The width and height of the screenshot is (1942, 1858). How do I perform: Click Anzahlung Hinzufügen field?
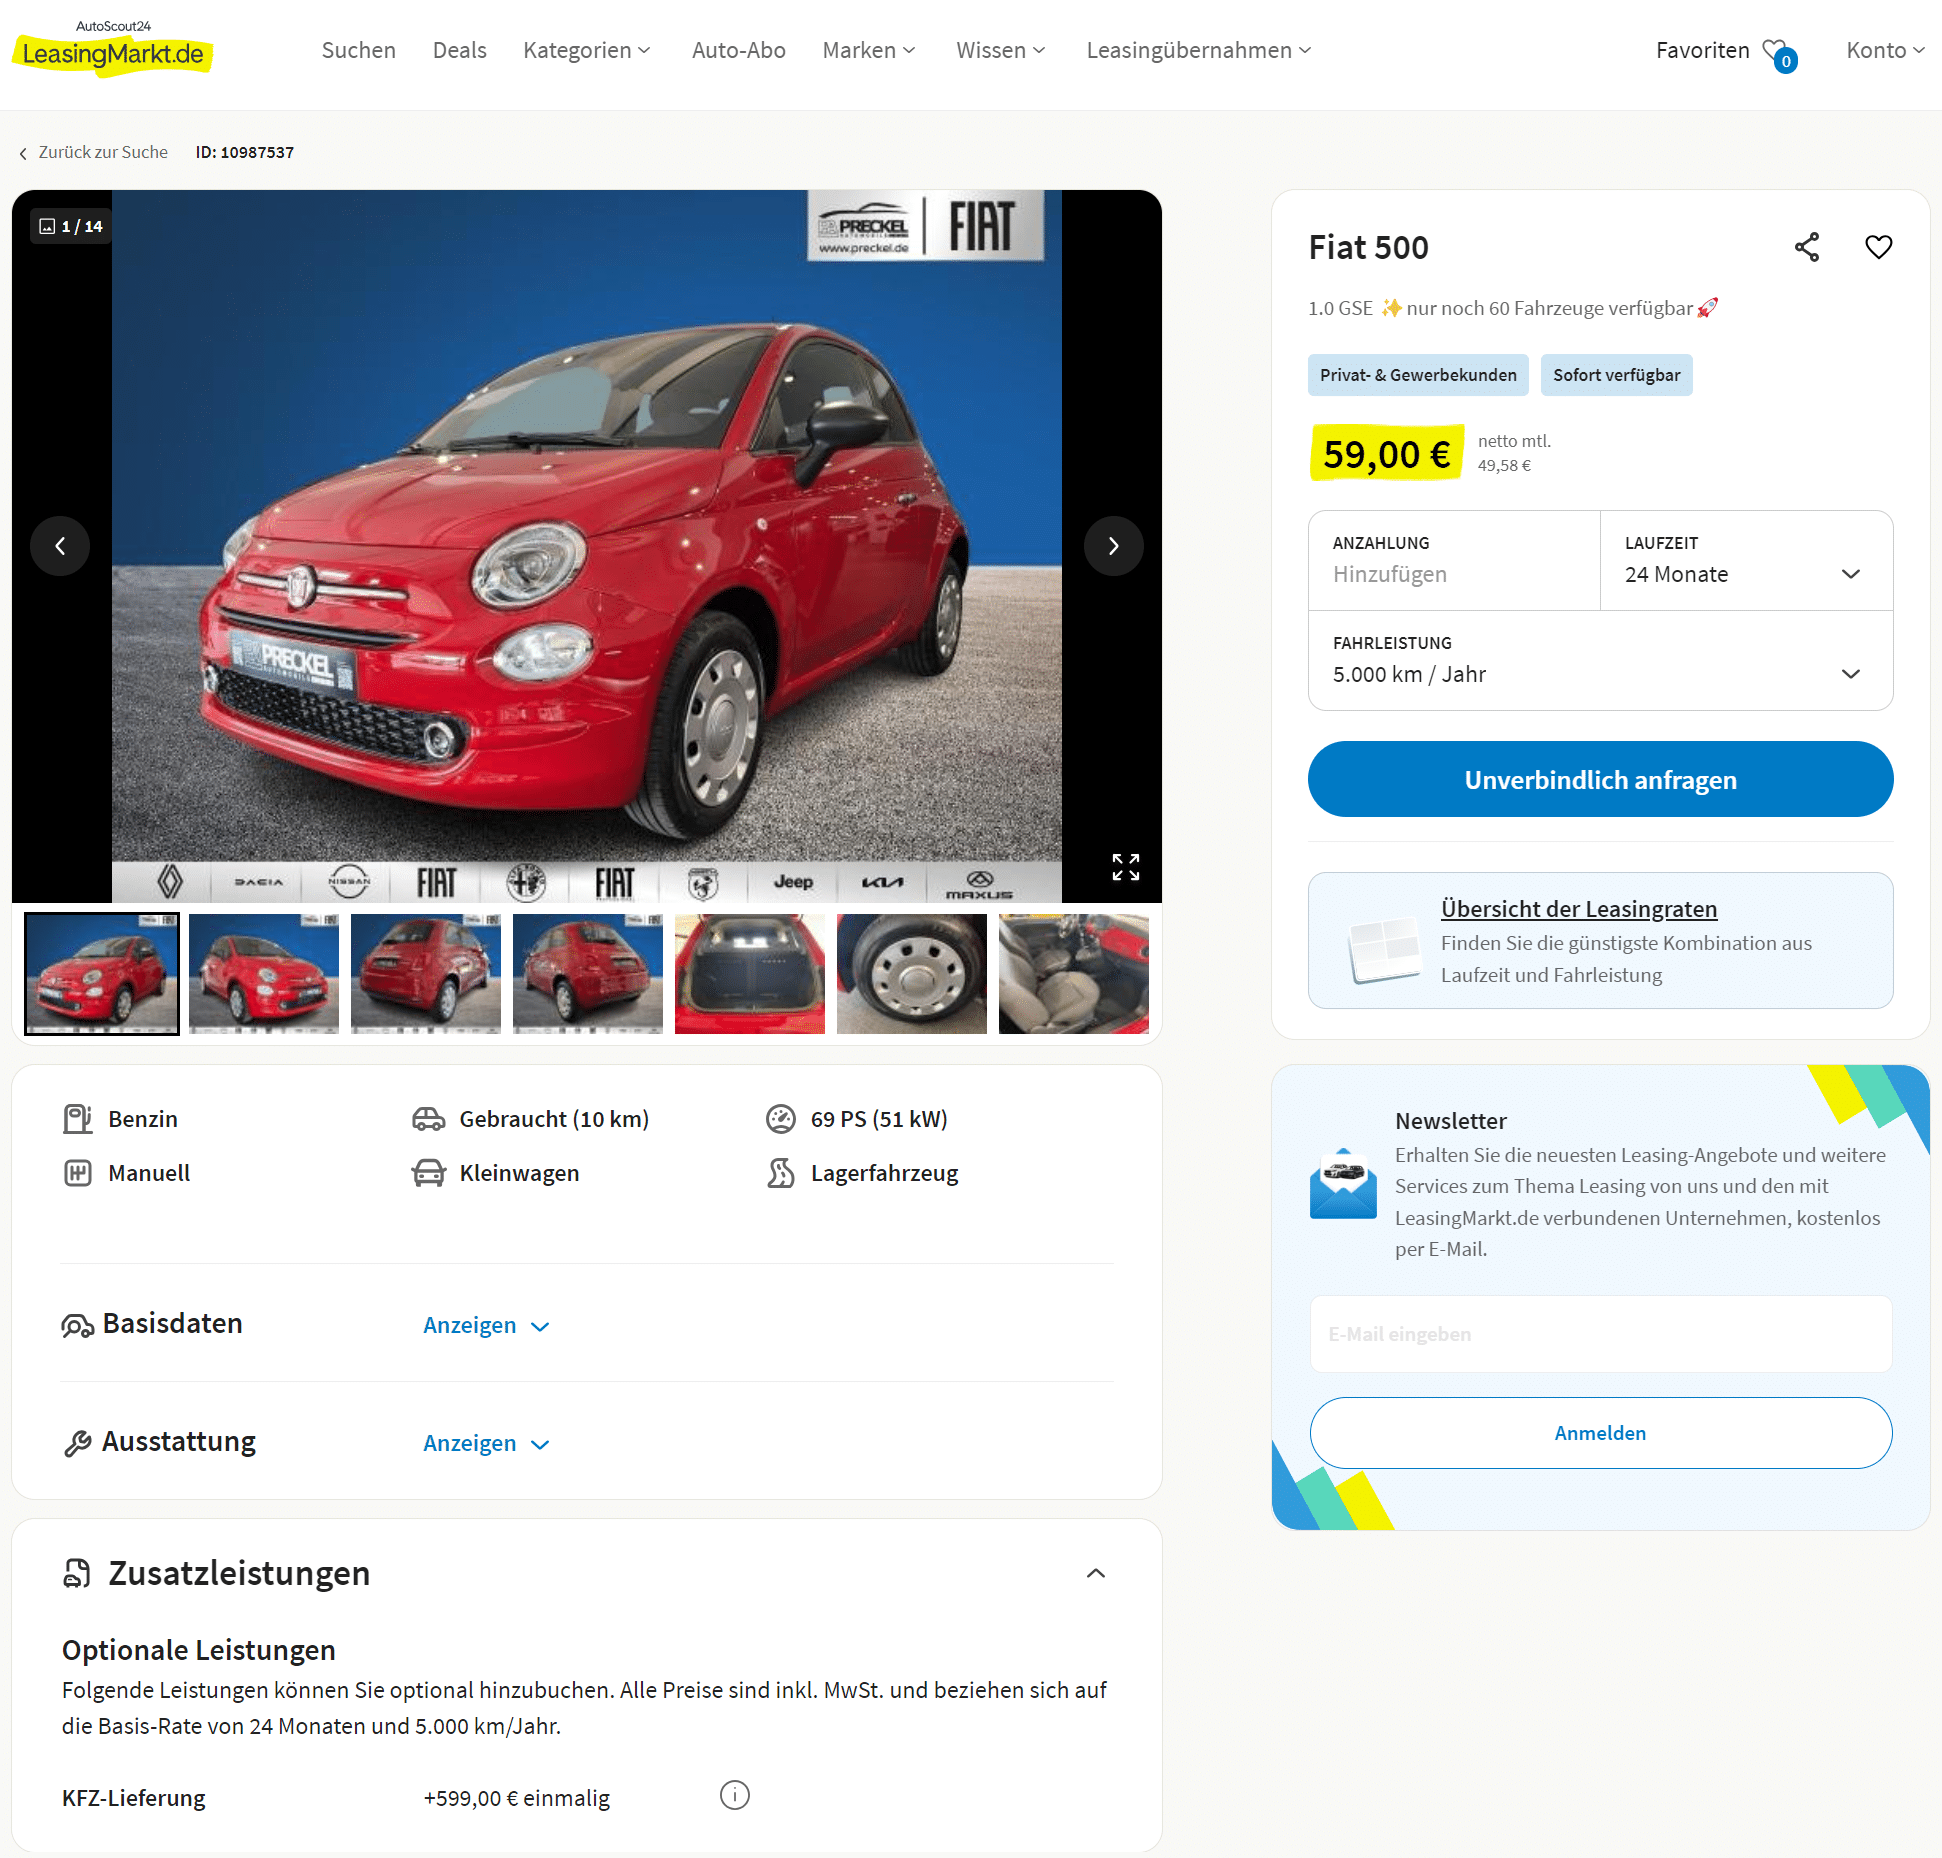1454,561
